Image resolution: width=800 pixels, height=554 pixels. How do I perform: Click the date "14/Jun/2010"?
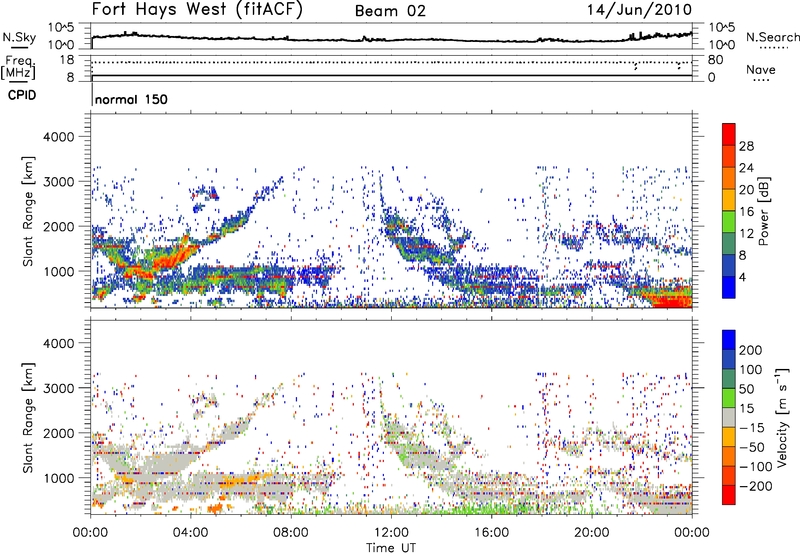(x=639, y=10)
